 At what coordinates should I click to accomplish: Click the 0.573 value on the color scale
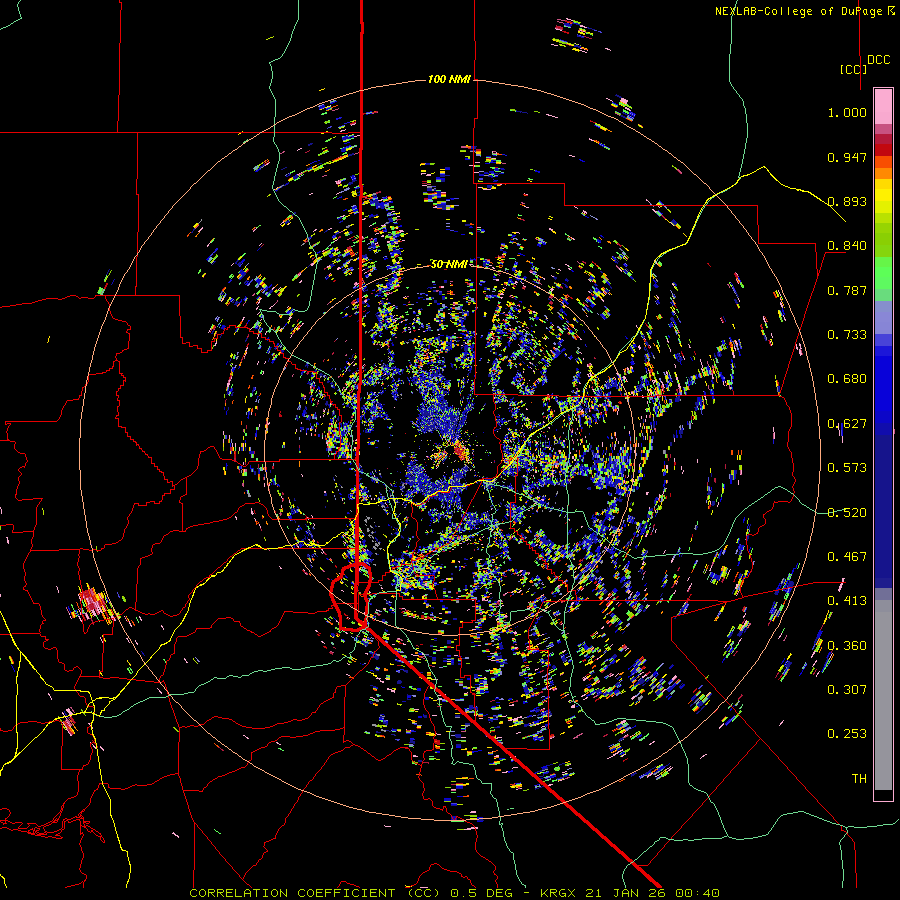click(847, 468)
